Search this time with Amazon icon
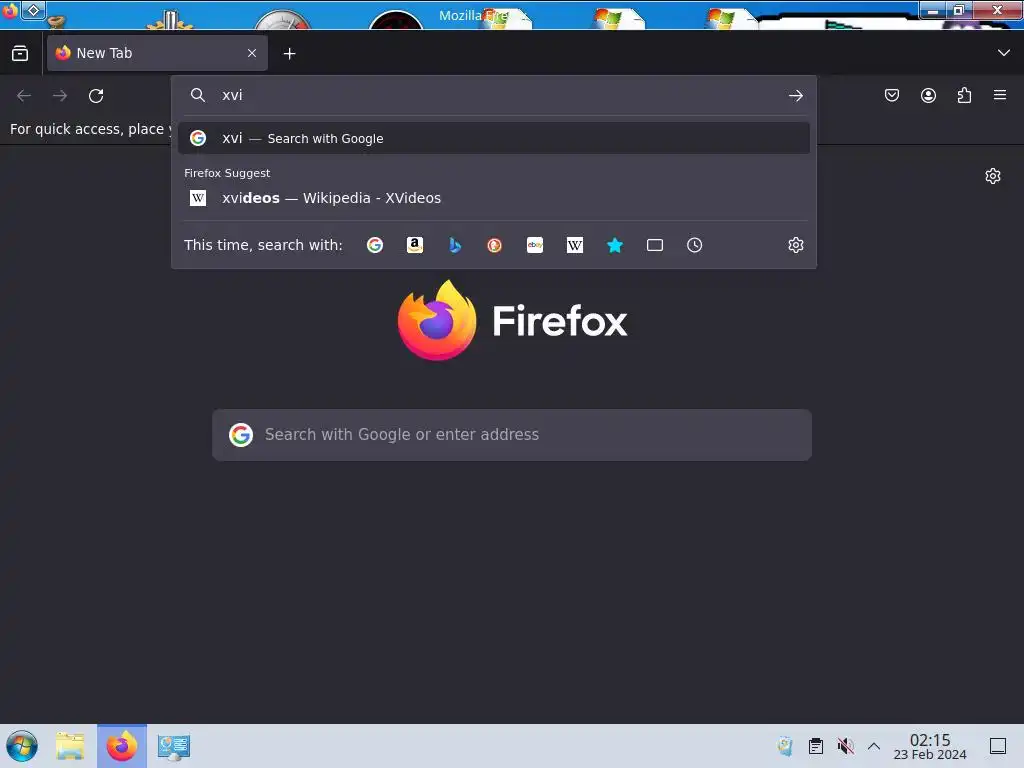The image size is (1024, 768). pyautogui.click(x=415, y=245)
